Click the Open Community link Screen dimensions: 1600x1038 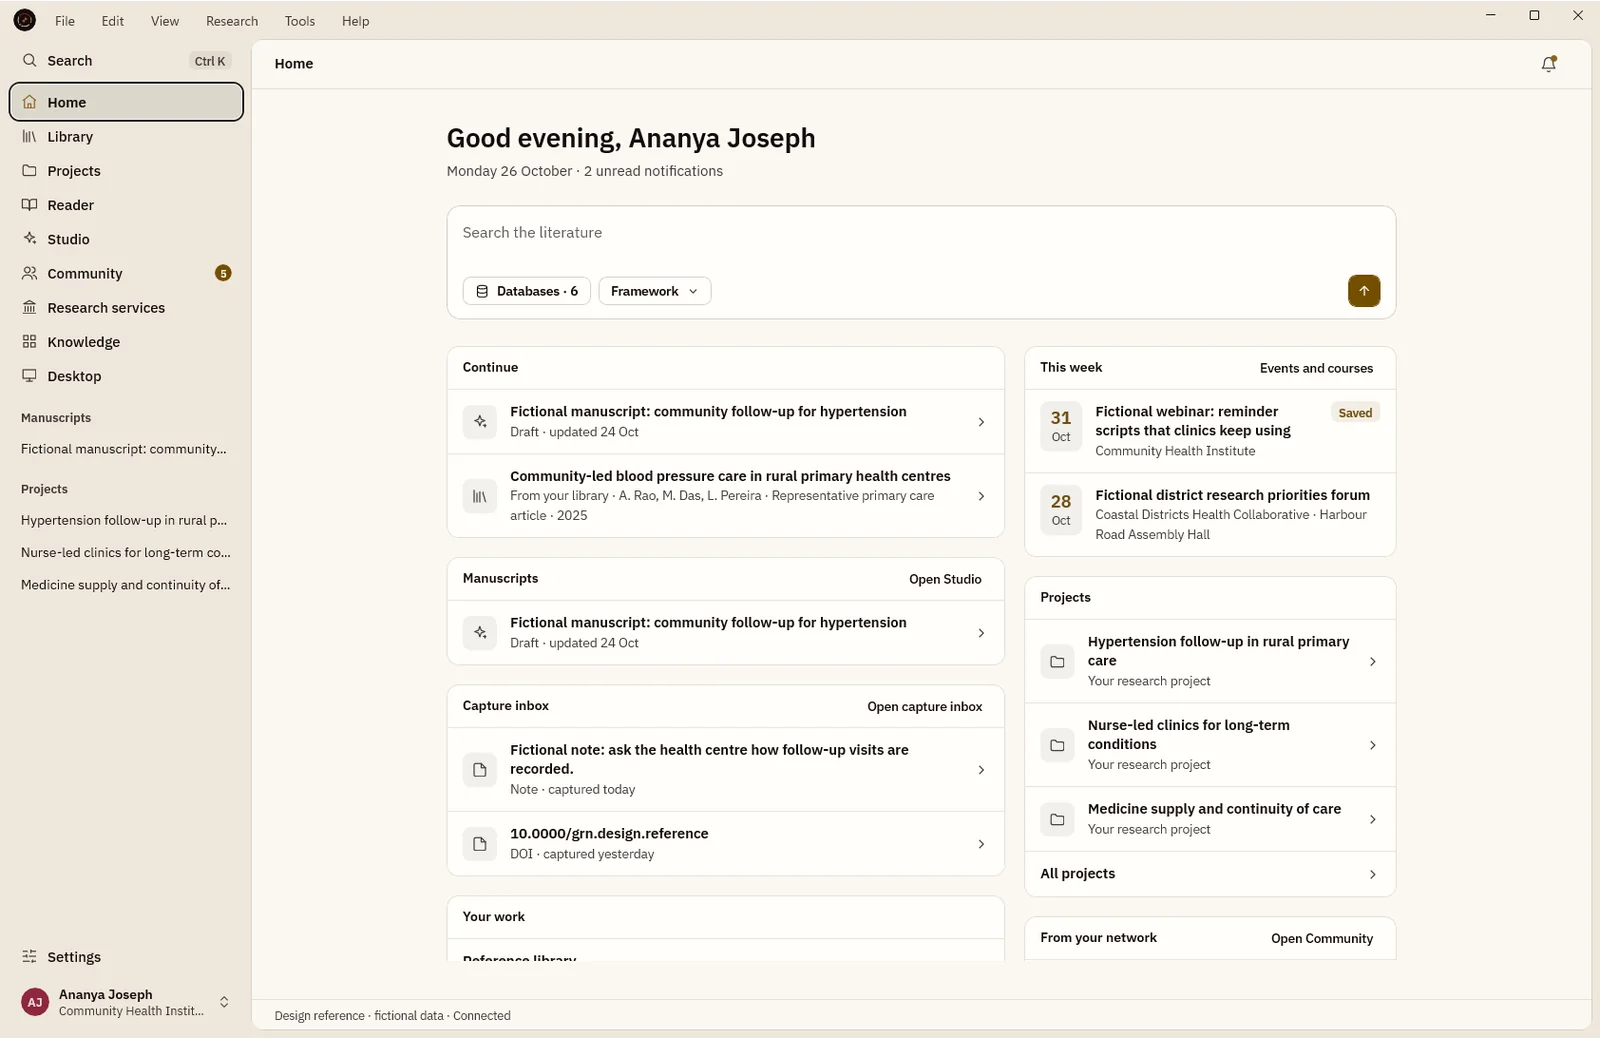1322,938
